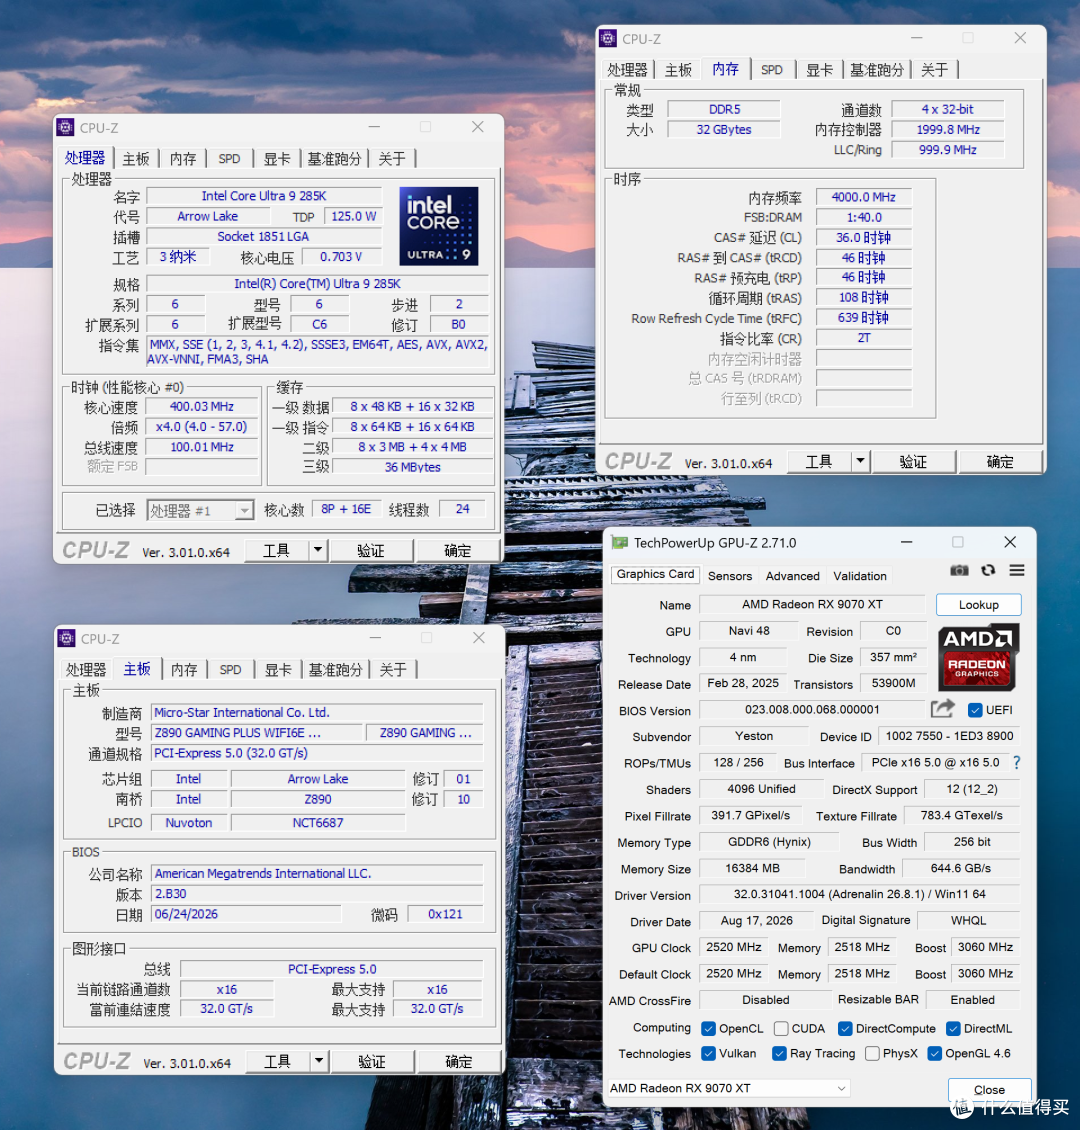The width and height of the screenshot is (1080, 1130).
Task: Click the 1:40.0 FSB:DRAM value
Action: click(864, 217)
